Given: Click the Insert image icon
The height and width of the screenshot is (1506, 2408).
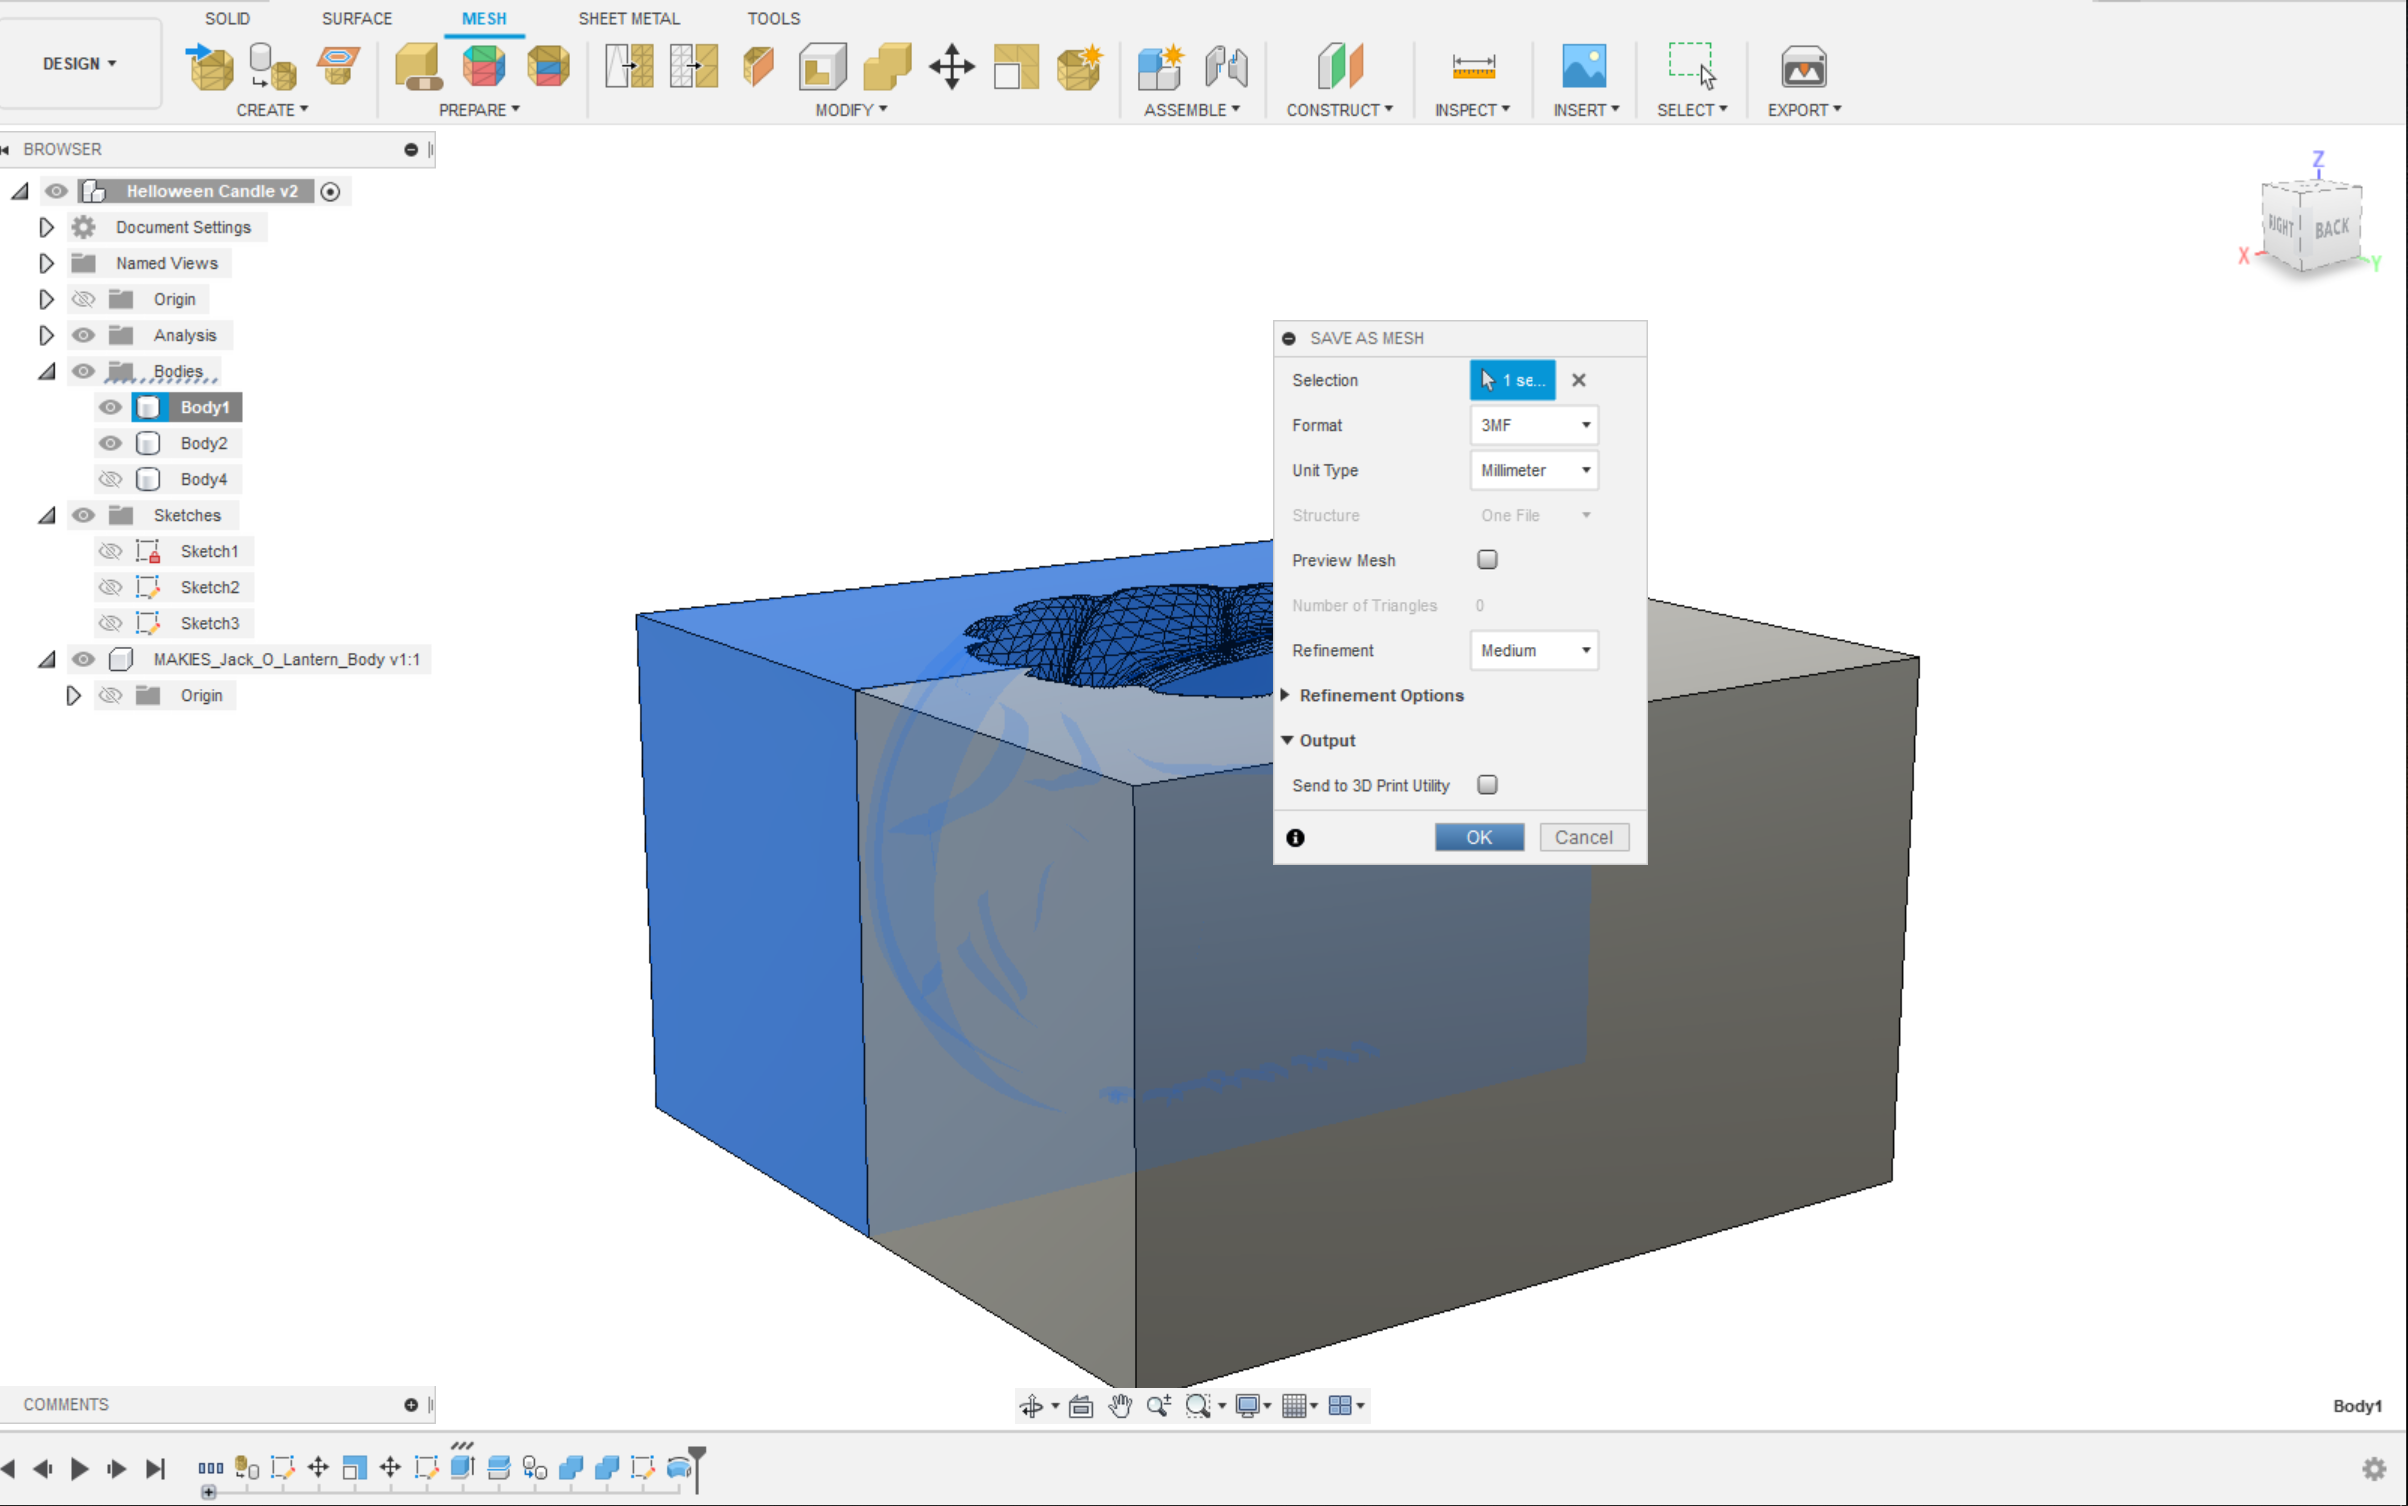Looking at the screenshot, I should [x=1584, y=67].
